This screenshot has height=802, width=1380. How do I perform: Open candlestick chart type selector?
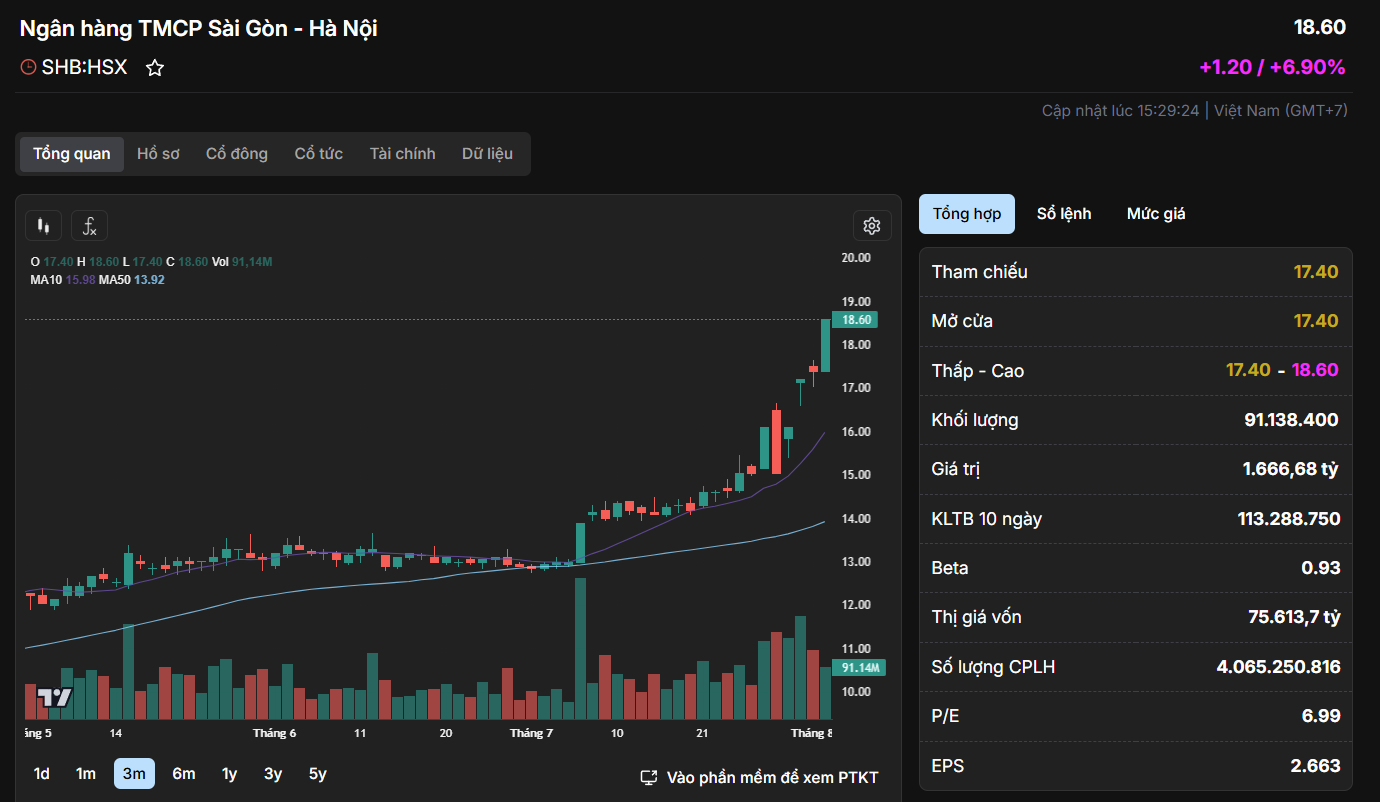[43, 226]
